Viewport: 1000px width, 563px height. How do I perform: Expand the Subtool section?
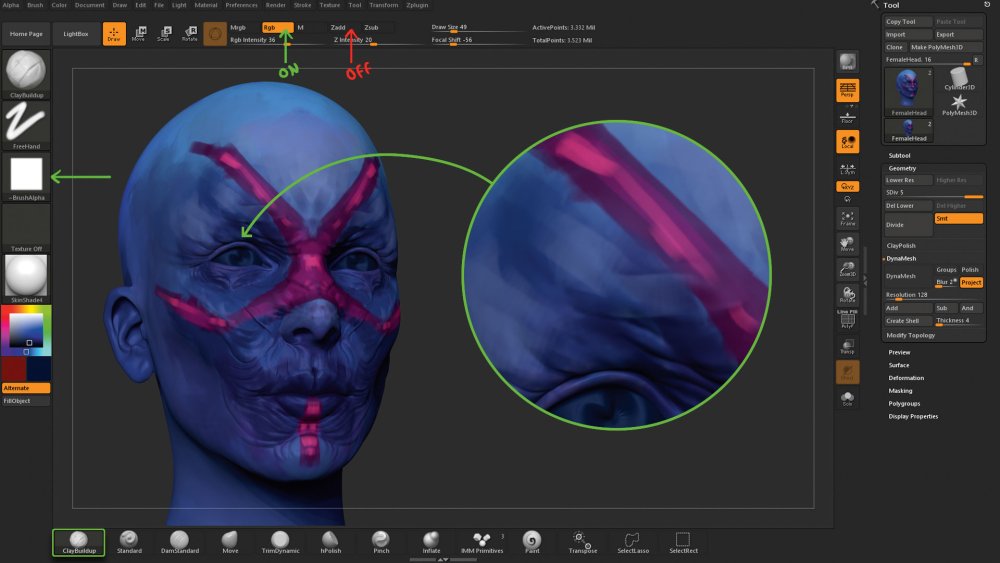click(899, 156)
